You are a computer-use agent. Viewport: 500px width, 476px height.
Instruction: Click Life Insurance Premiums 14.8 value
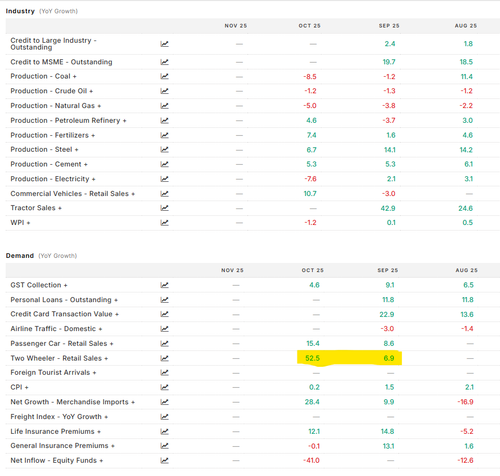[387, 431]
